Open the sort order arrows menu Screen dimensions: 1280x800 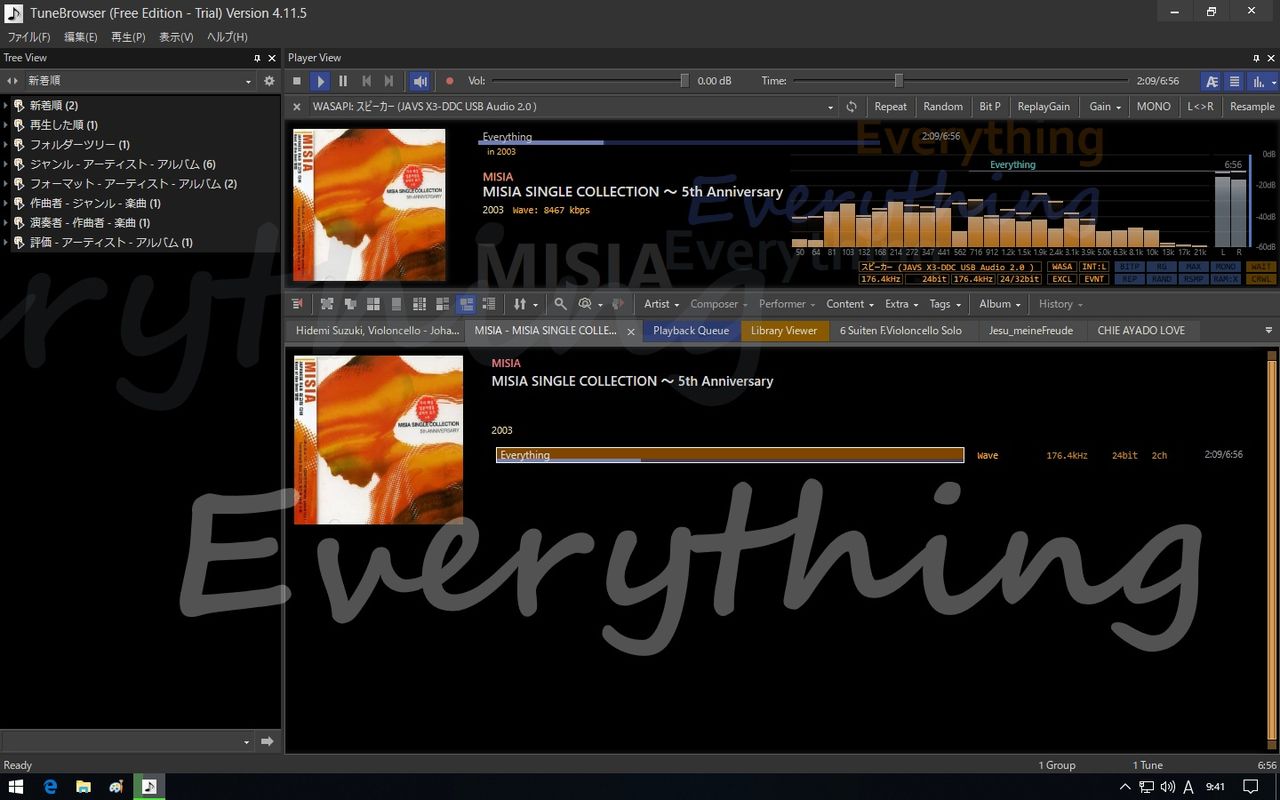[x=525, y=304]
